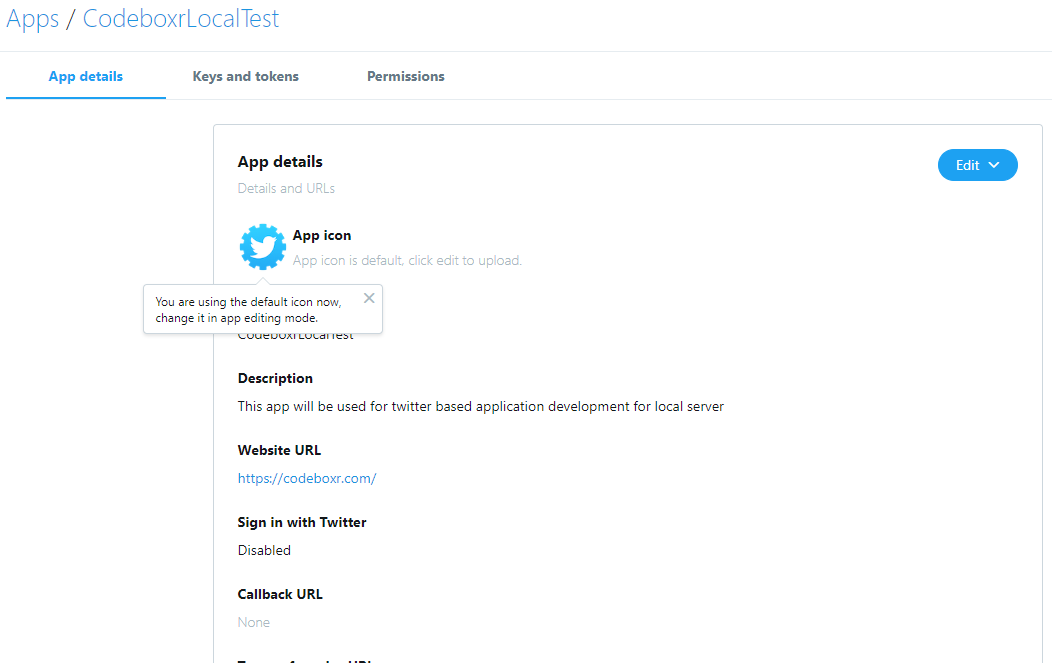Select the app description paragraph text
Image resolution: width=1052 pixels, height=663 pixels.
tap(480, 407)
